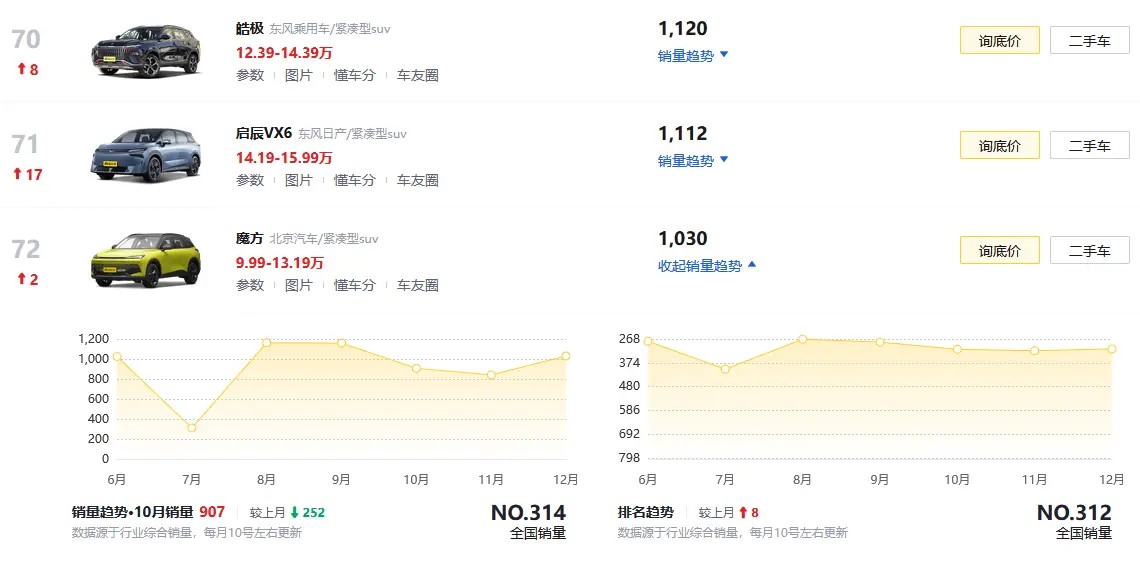
Task: Click 询底价 button for 魔方
Action: point(1000,250)
